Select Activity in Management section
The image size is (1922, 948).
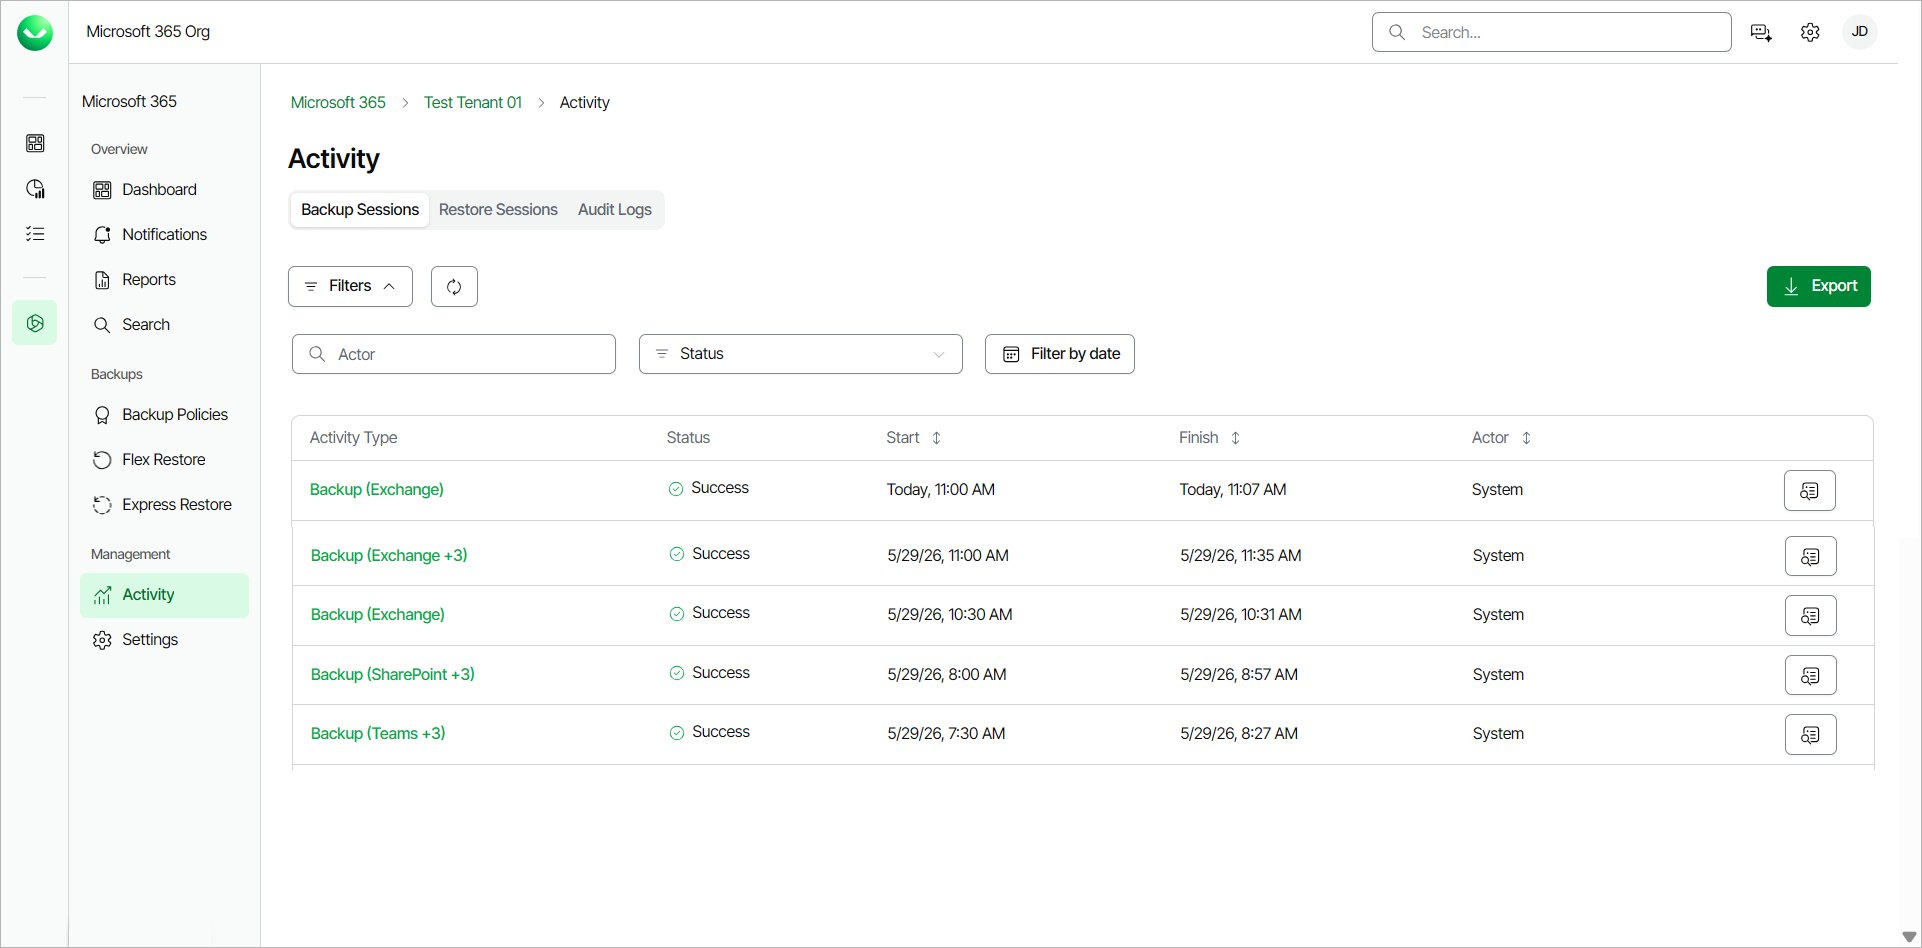(x=164, y=595)
